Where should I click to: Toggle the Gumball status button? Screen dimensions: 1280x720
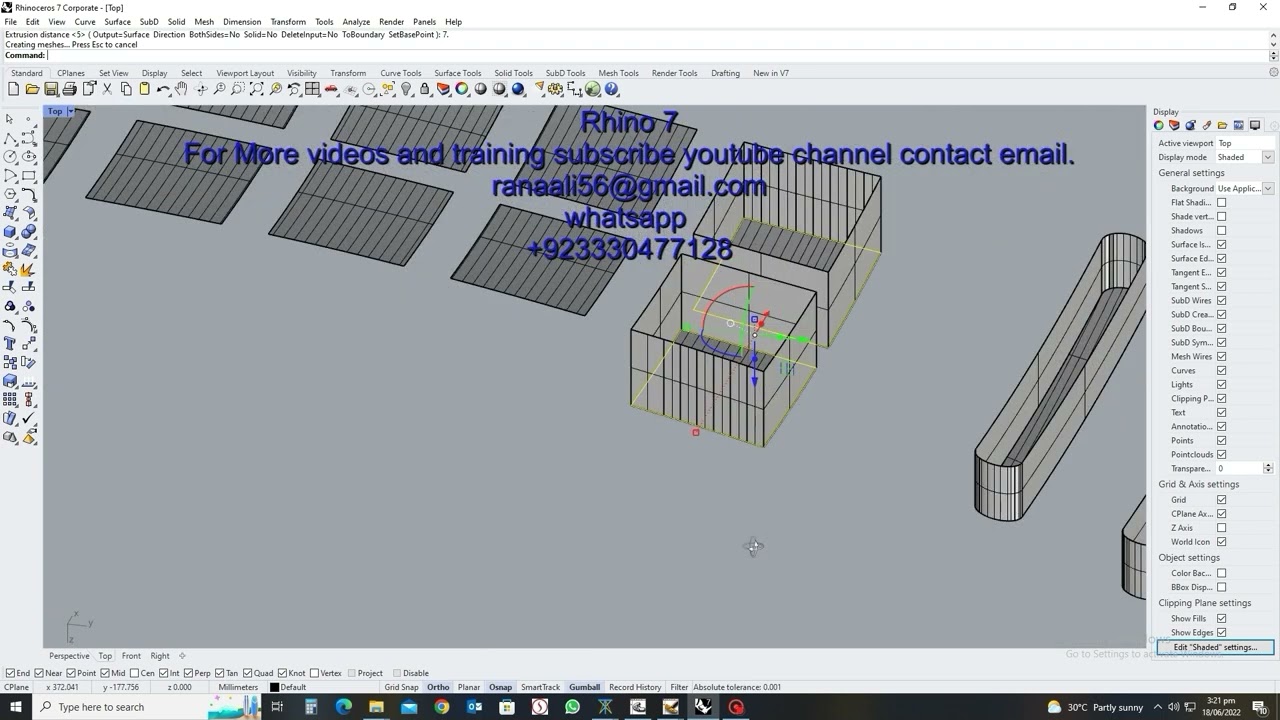[584, 687]
